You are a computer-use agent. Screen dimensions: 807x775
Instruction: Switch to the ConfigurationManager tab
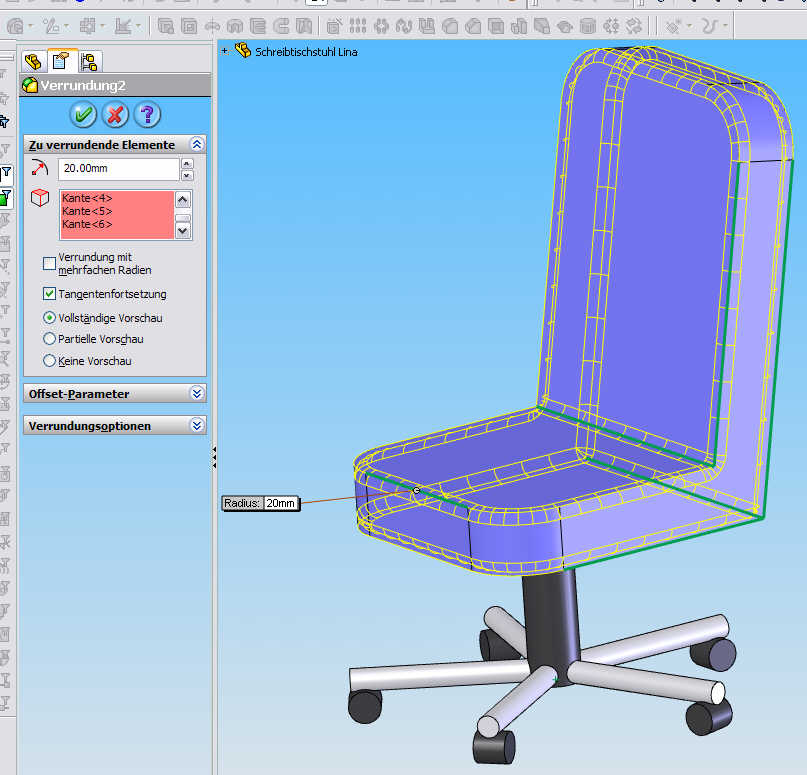click(x=89, y=62)
